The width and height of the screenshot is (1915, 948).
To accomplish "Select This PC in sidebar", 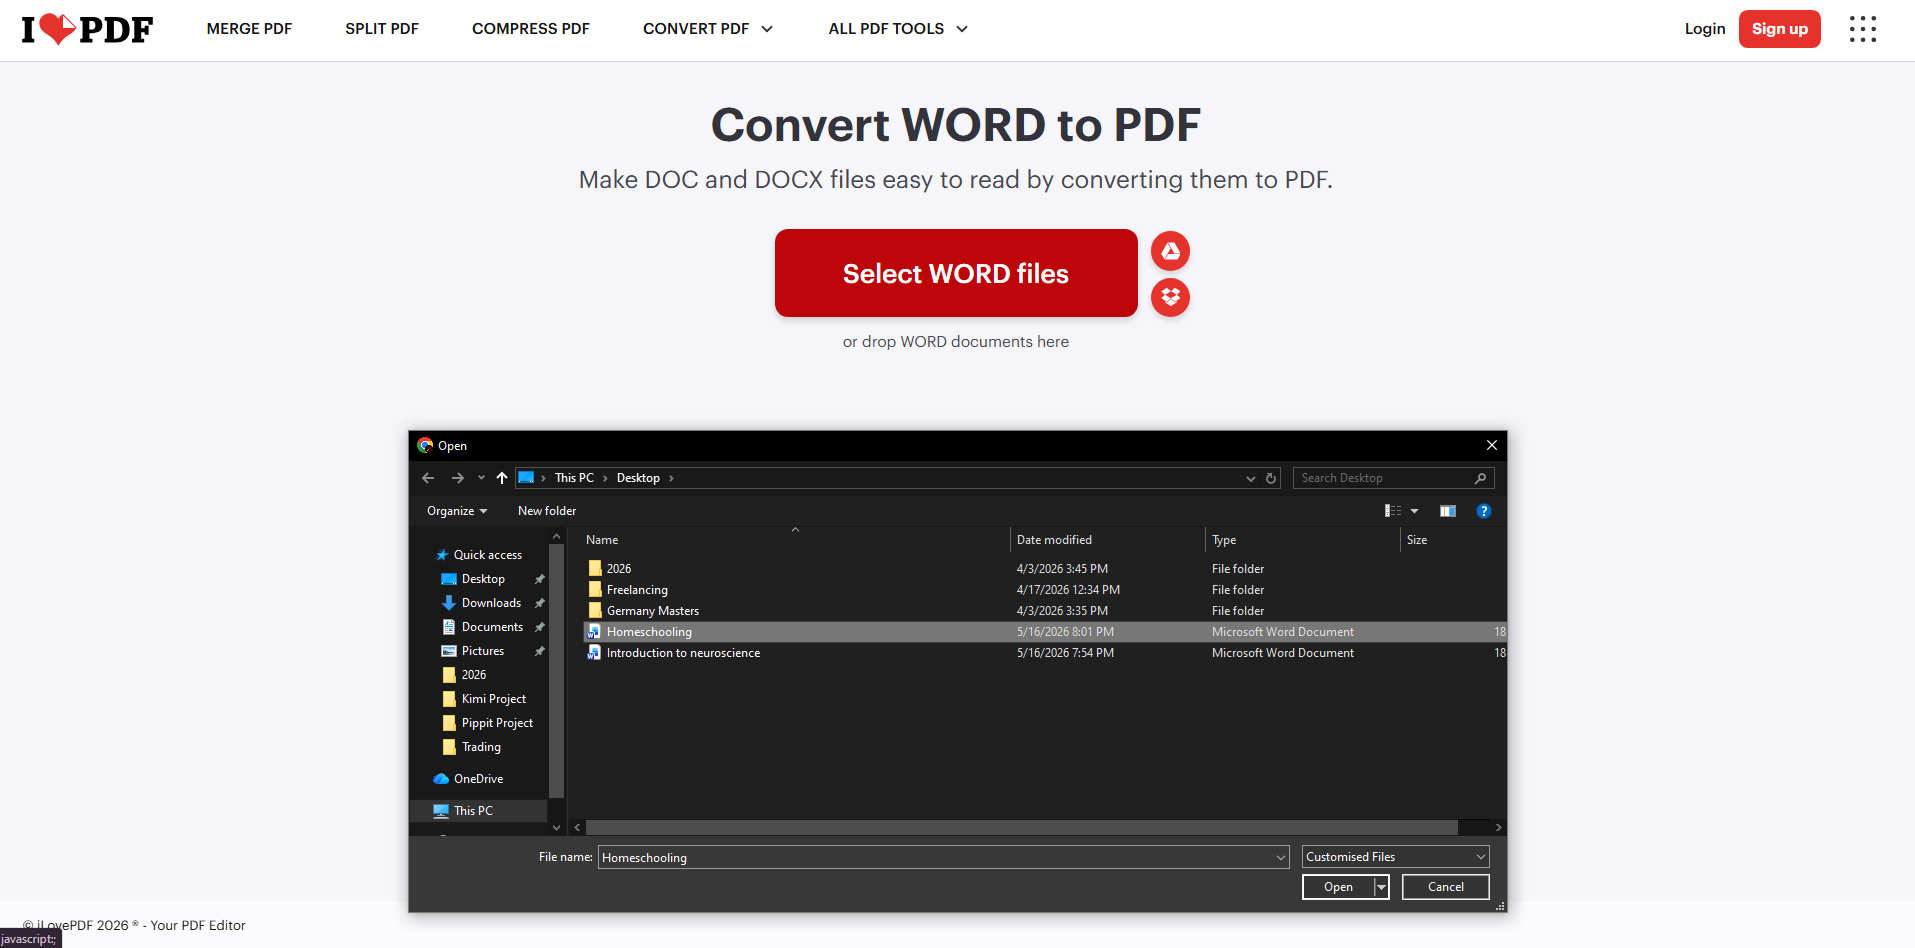I will (x=478, y=811).
